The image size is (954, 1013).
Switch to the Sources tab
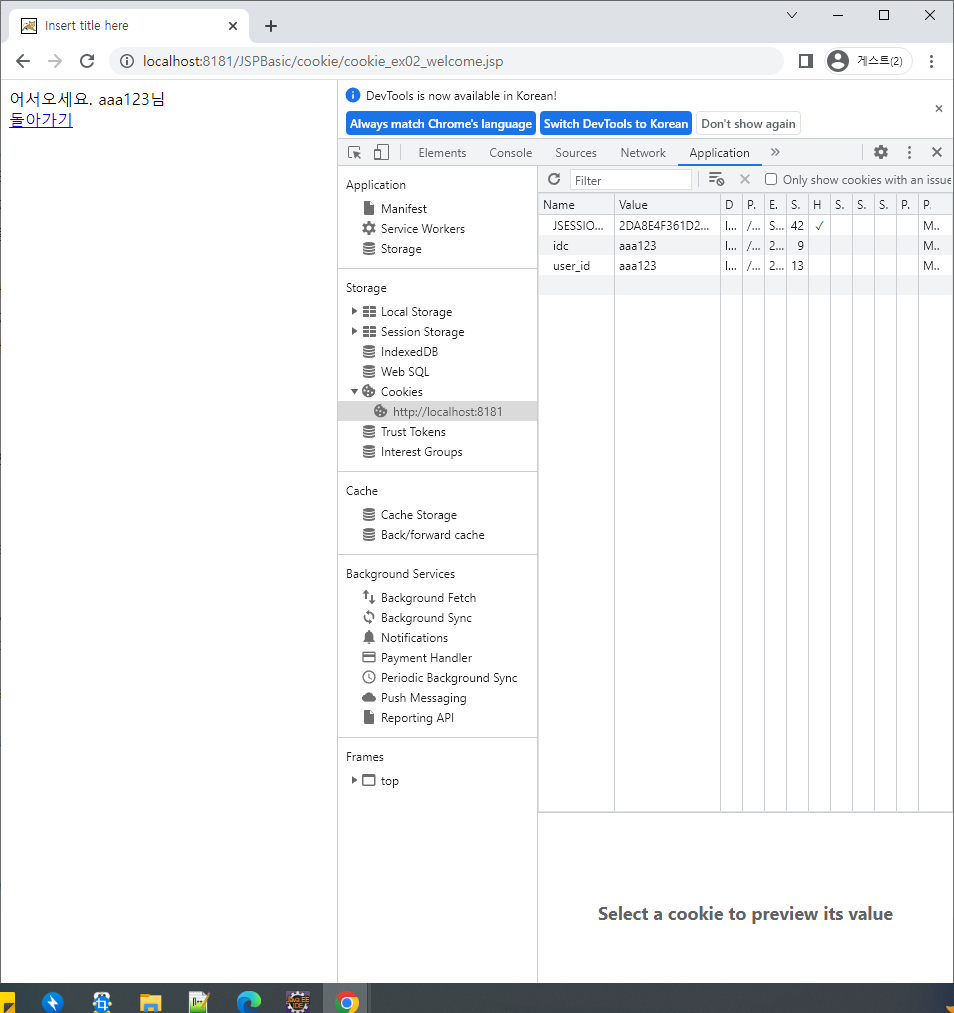576,153
